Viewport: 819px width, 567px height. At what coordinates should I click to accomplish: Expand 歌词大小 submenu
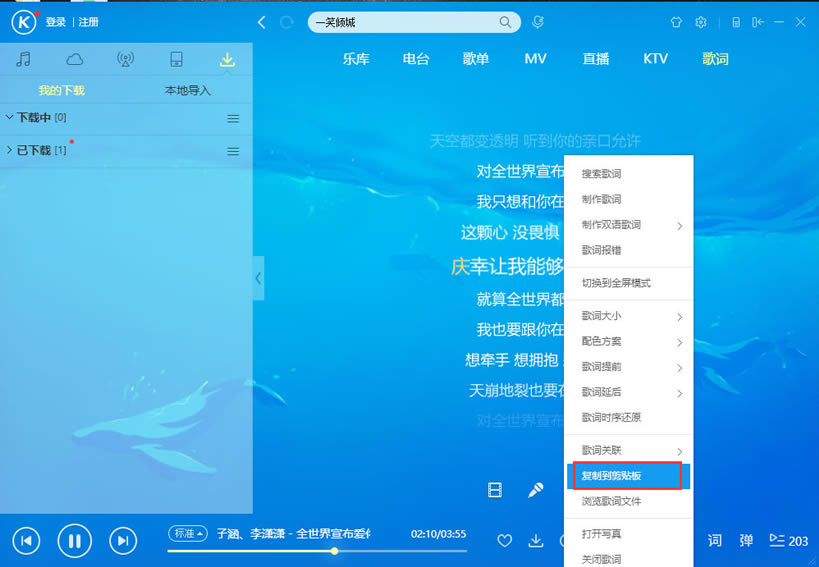pos(629,316)
